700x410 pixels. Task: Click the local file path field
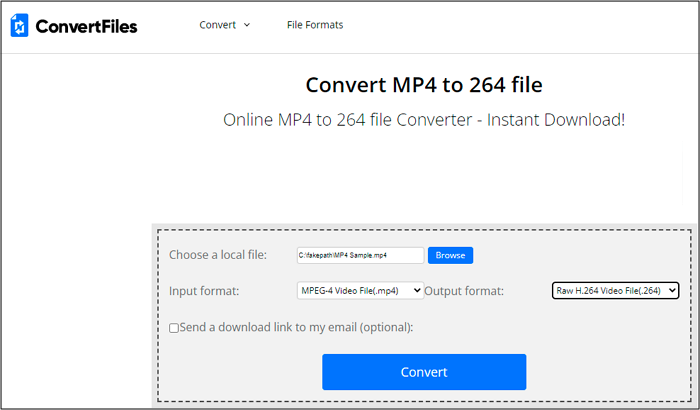(360, 255)
